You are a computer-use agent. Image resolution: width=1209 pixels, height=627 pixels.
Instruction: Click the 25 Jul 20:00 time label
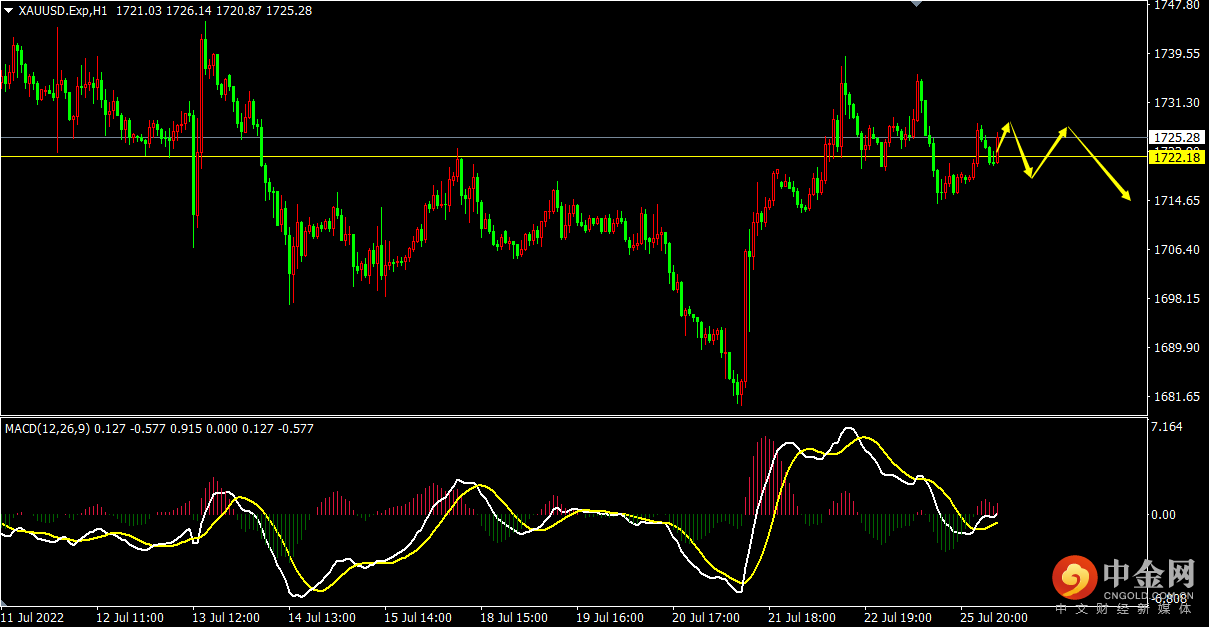click(994, 618)
